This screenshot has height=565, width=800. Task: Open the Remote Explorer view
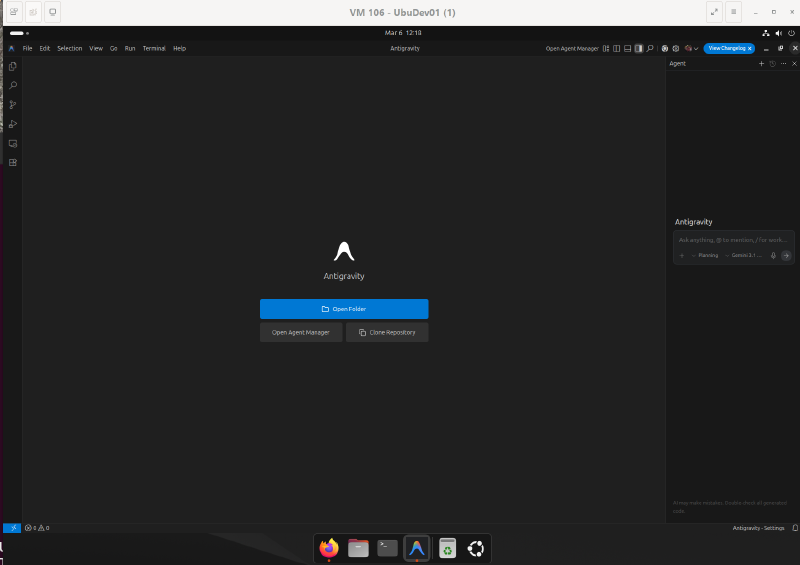[x=13, y=143]
